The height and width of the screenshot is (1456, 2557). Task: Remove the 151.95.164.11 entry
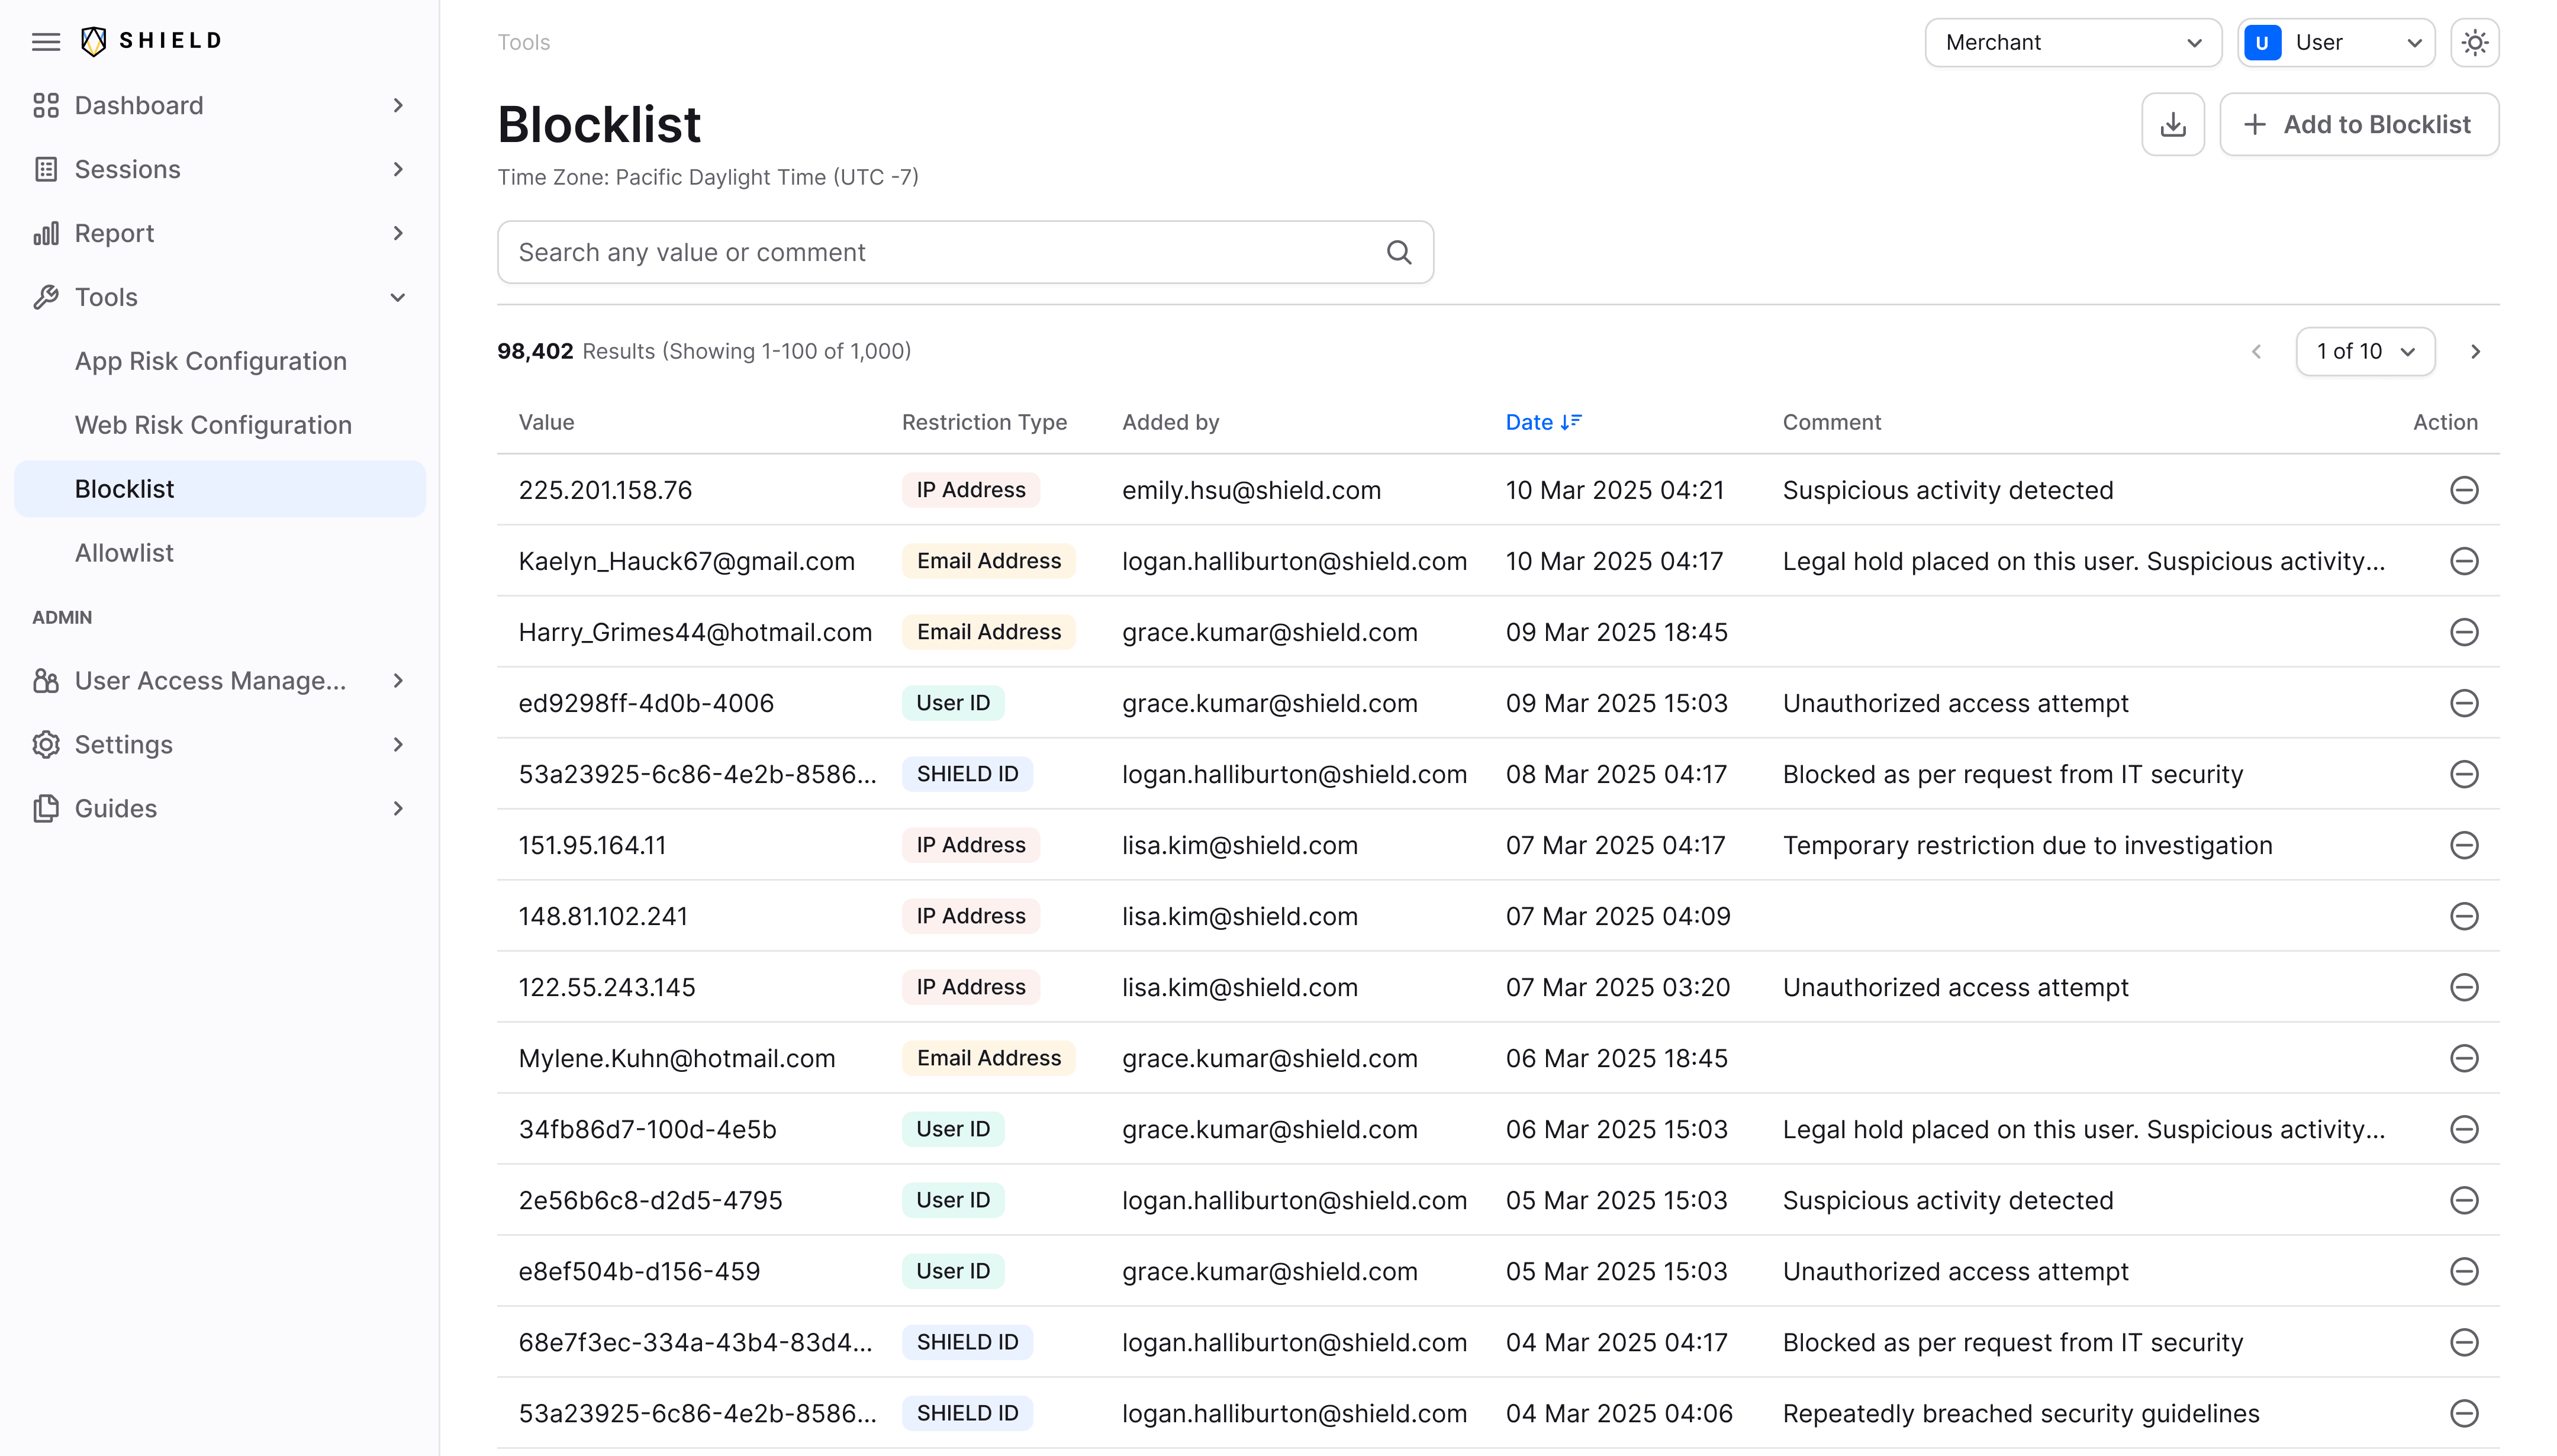(2464, 845)
